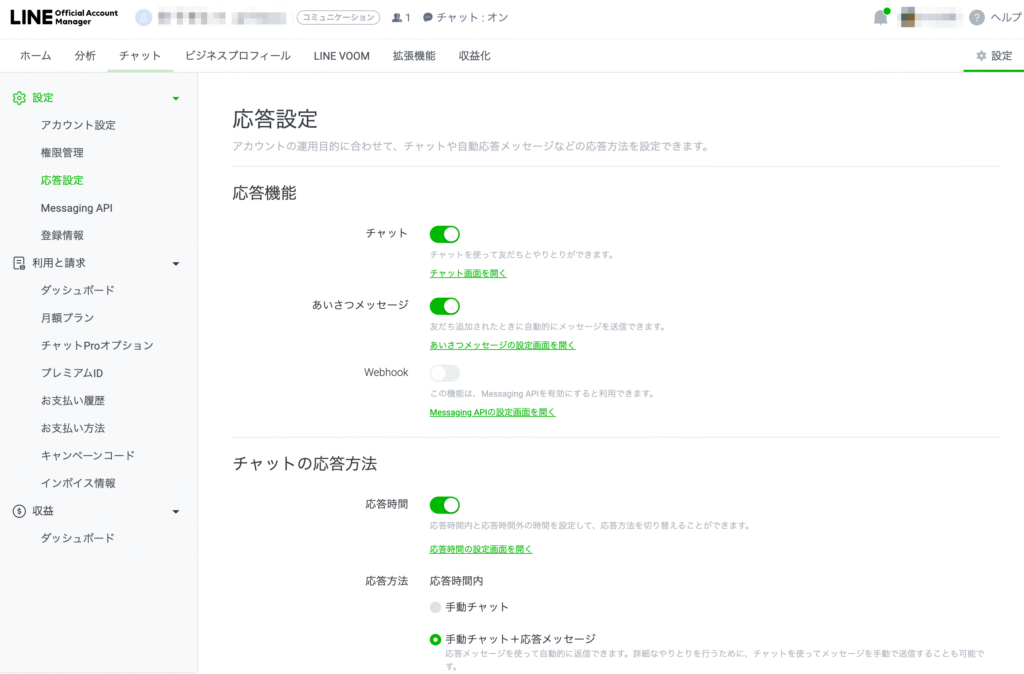The height and width of the screenshot is (674, 1024).
Task: Click the settings gear icon in top right
Action: point(981,56)
